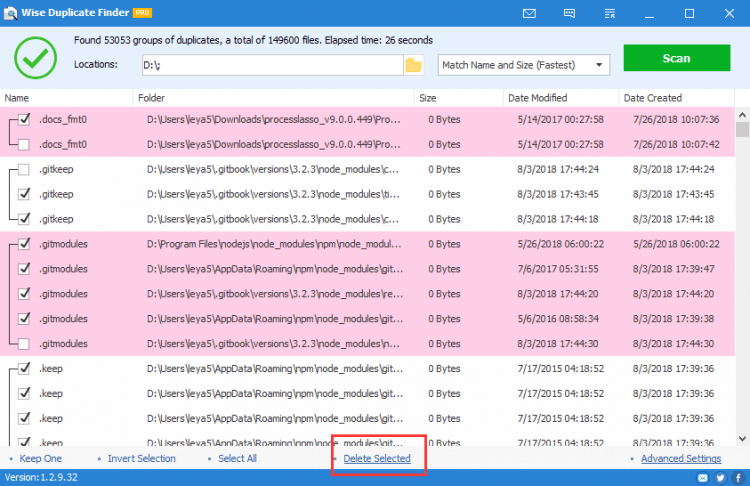
Task: Click the Wise Duplicate Finder app logo
Action: pyautogui.click(x=10, y=13)
